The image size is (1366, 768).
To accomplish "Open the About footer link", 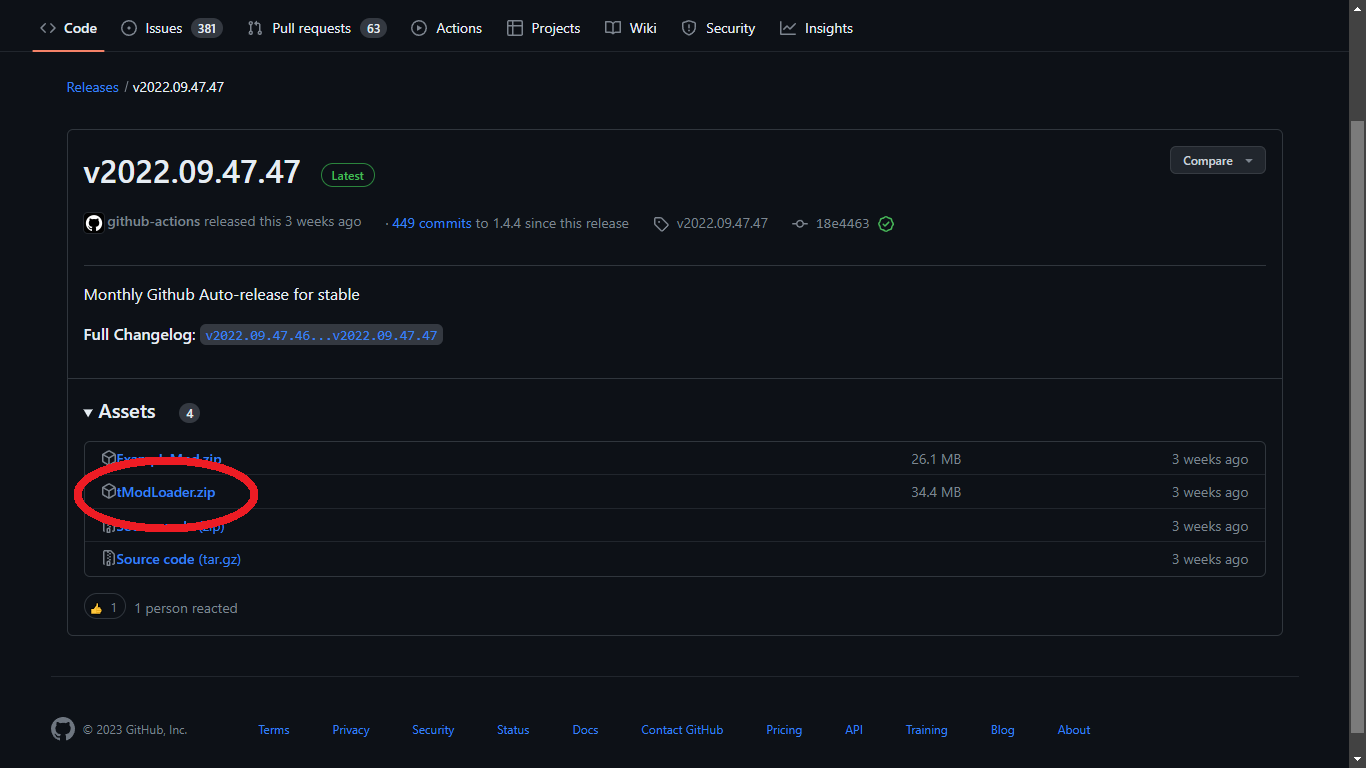I will pyautogui.click(x=1074, y=730).
